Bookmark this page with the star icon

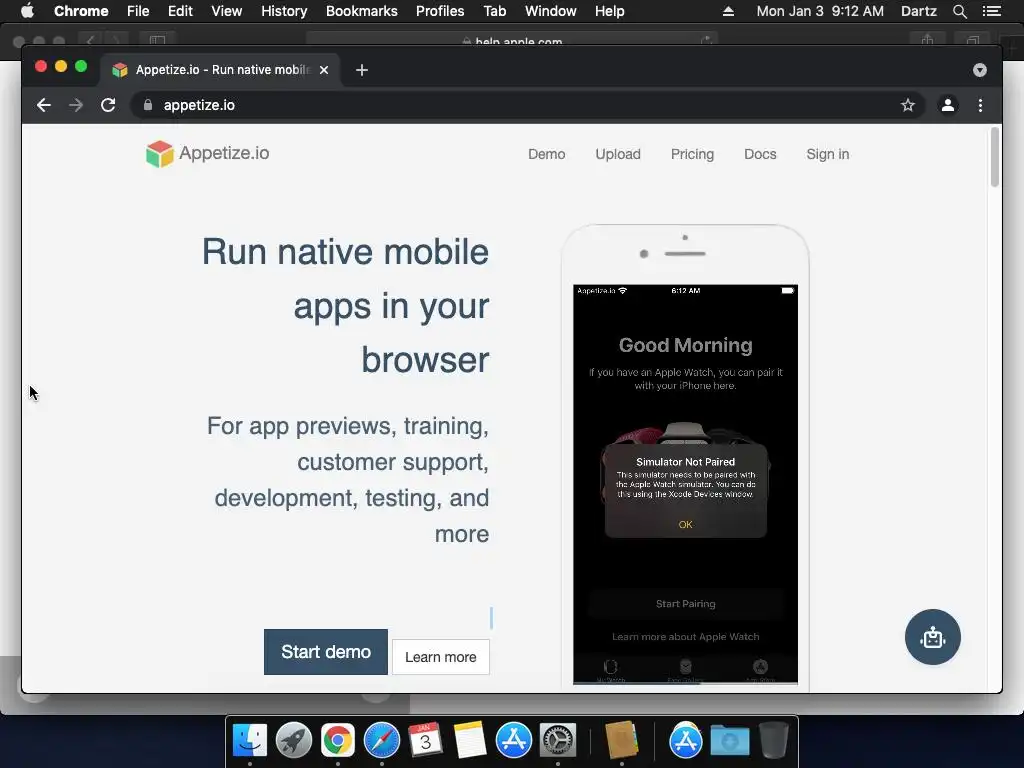908,105
